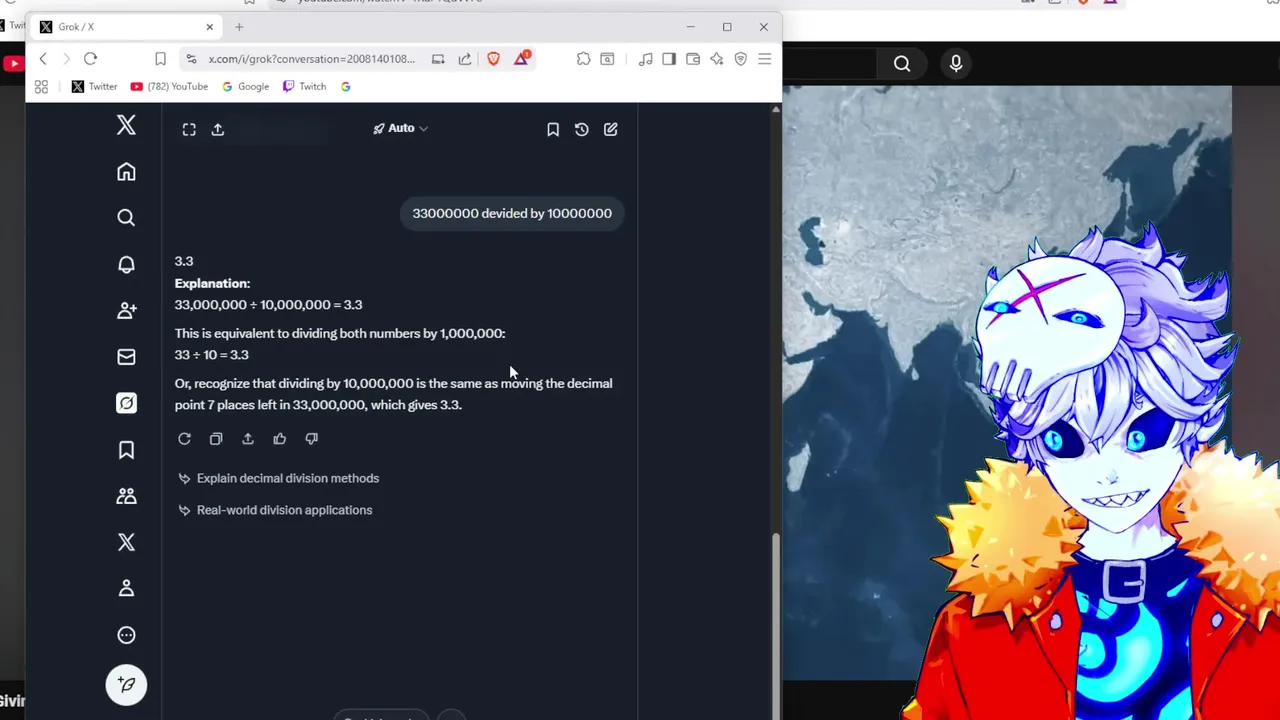Bookmark page with toolbar bookmark icon

(160, 59)
